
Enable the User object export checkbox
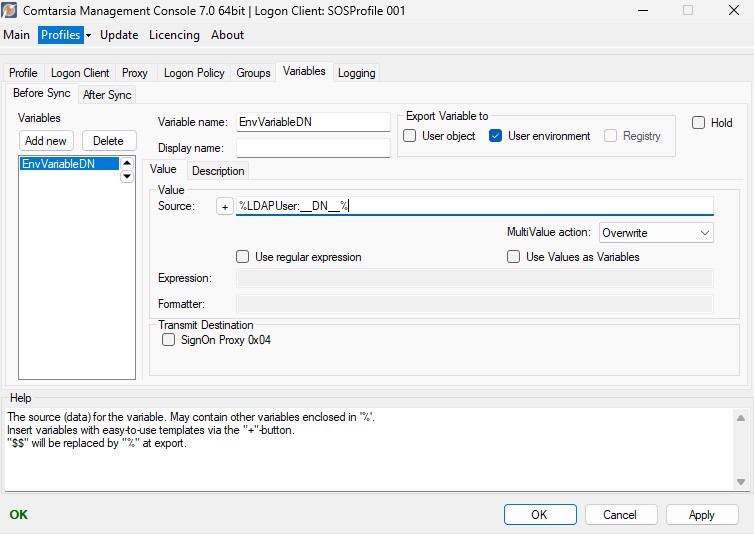click(x=409, y=136)
